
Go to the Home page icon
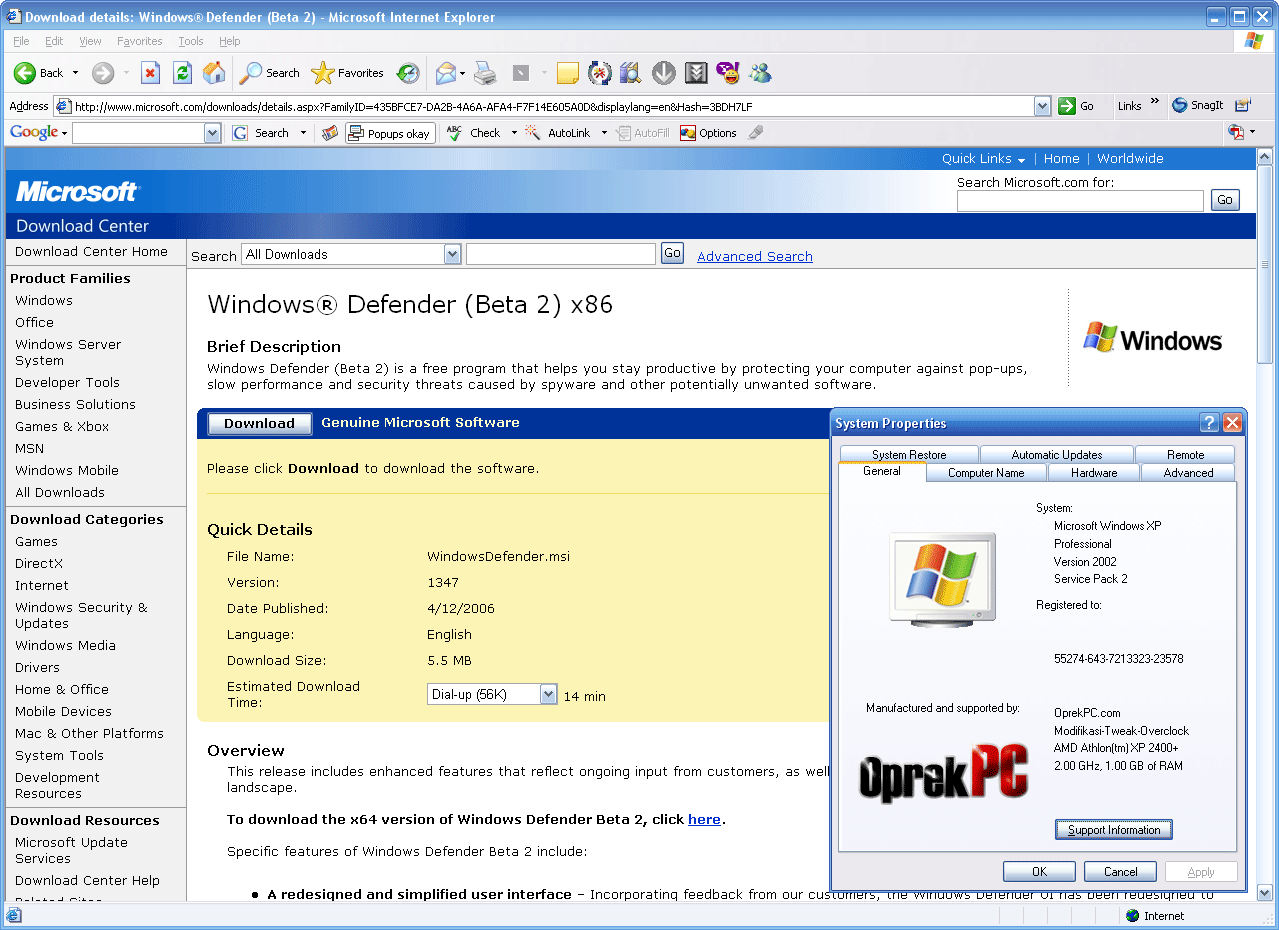coord(214,73)
